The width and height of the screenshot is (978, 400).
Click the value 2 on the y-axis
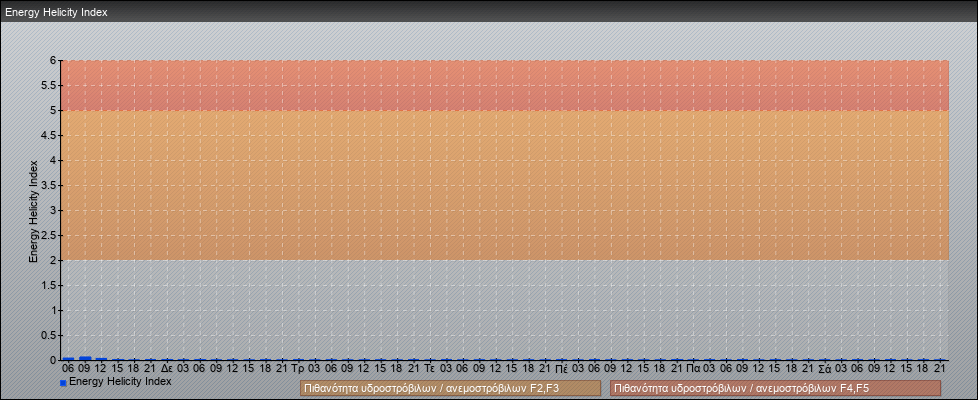pos(53,260)
